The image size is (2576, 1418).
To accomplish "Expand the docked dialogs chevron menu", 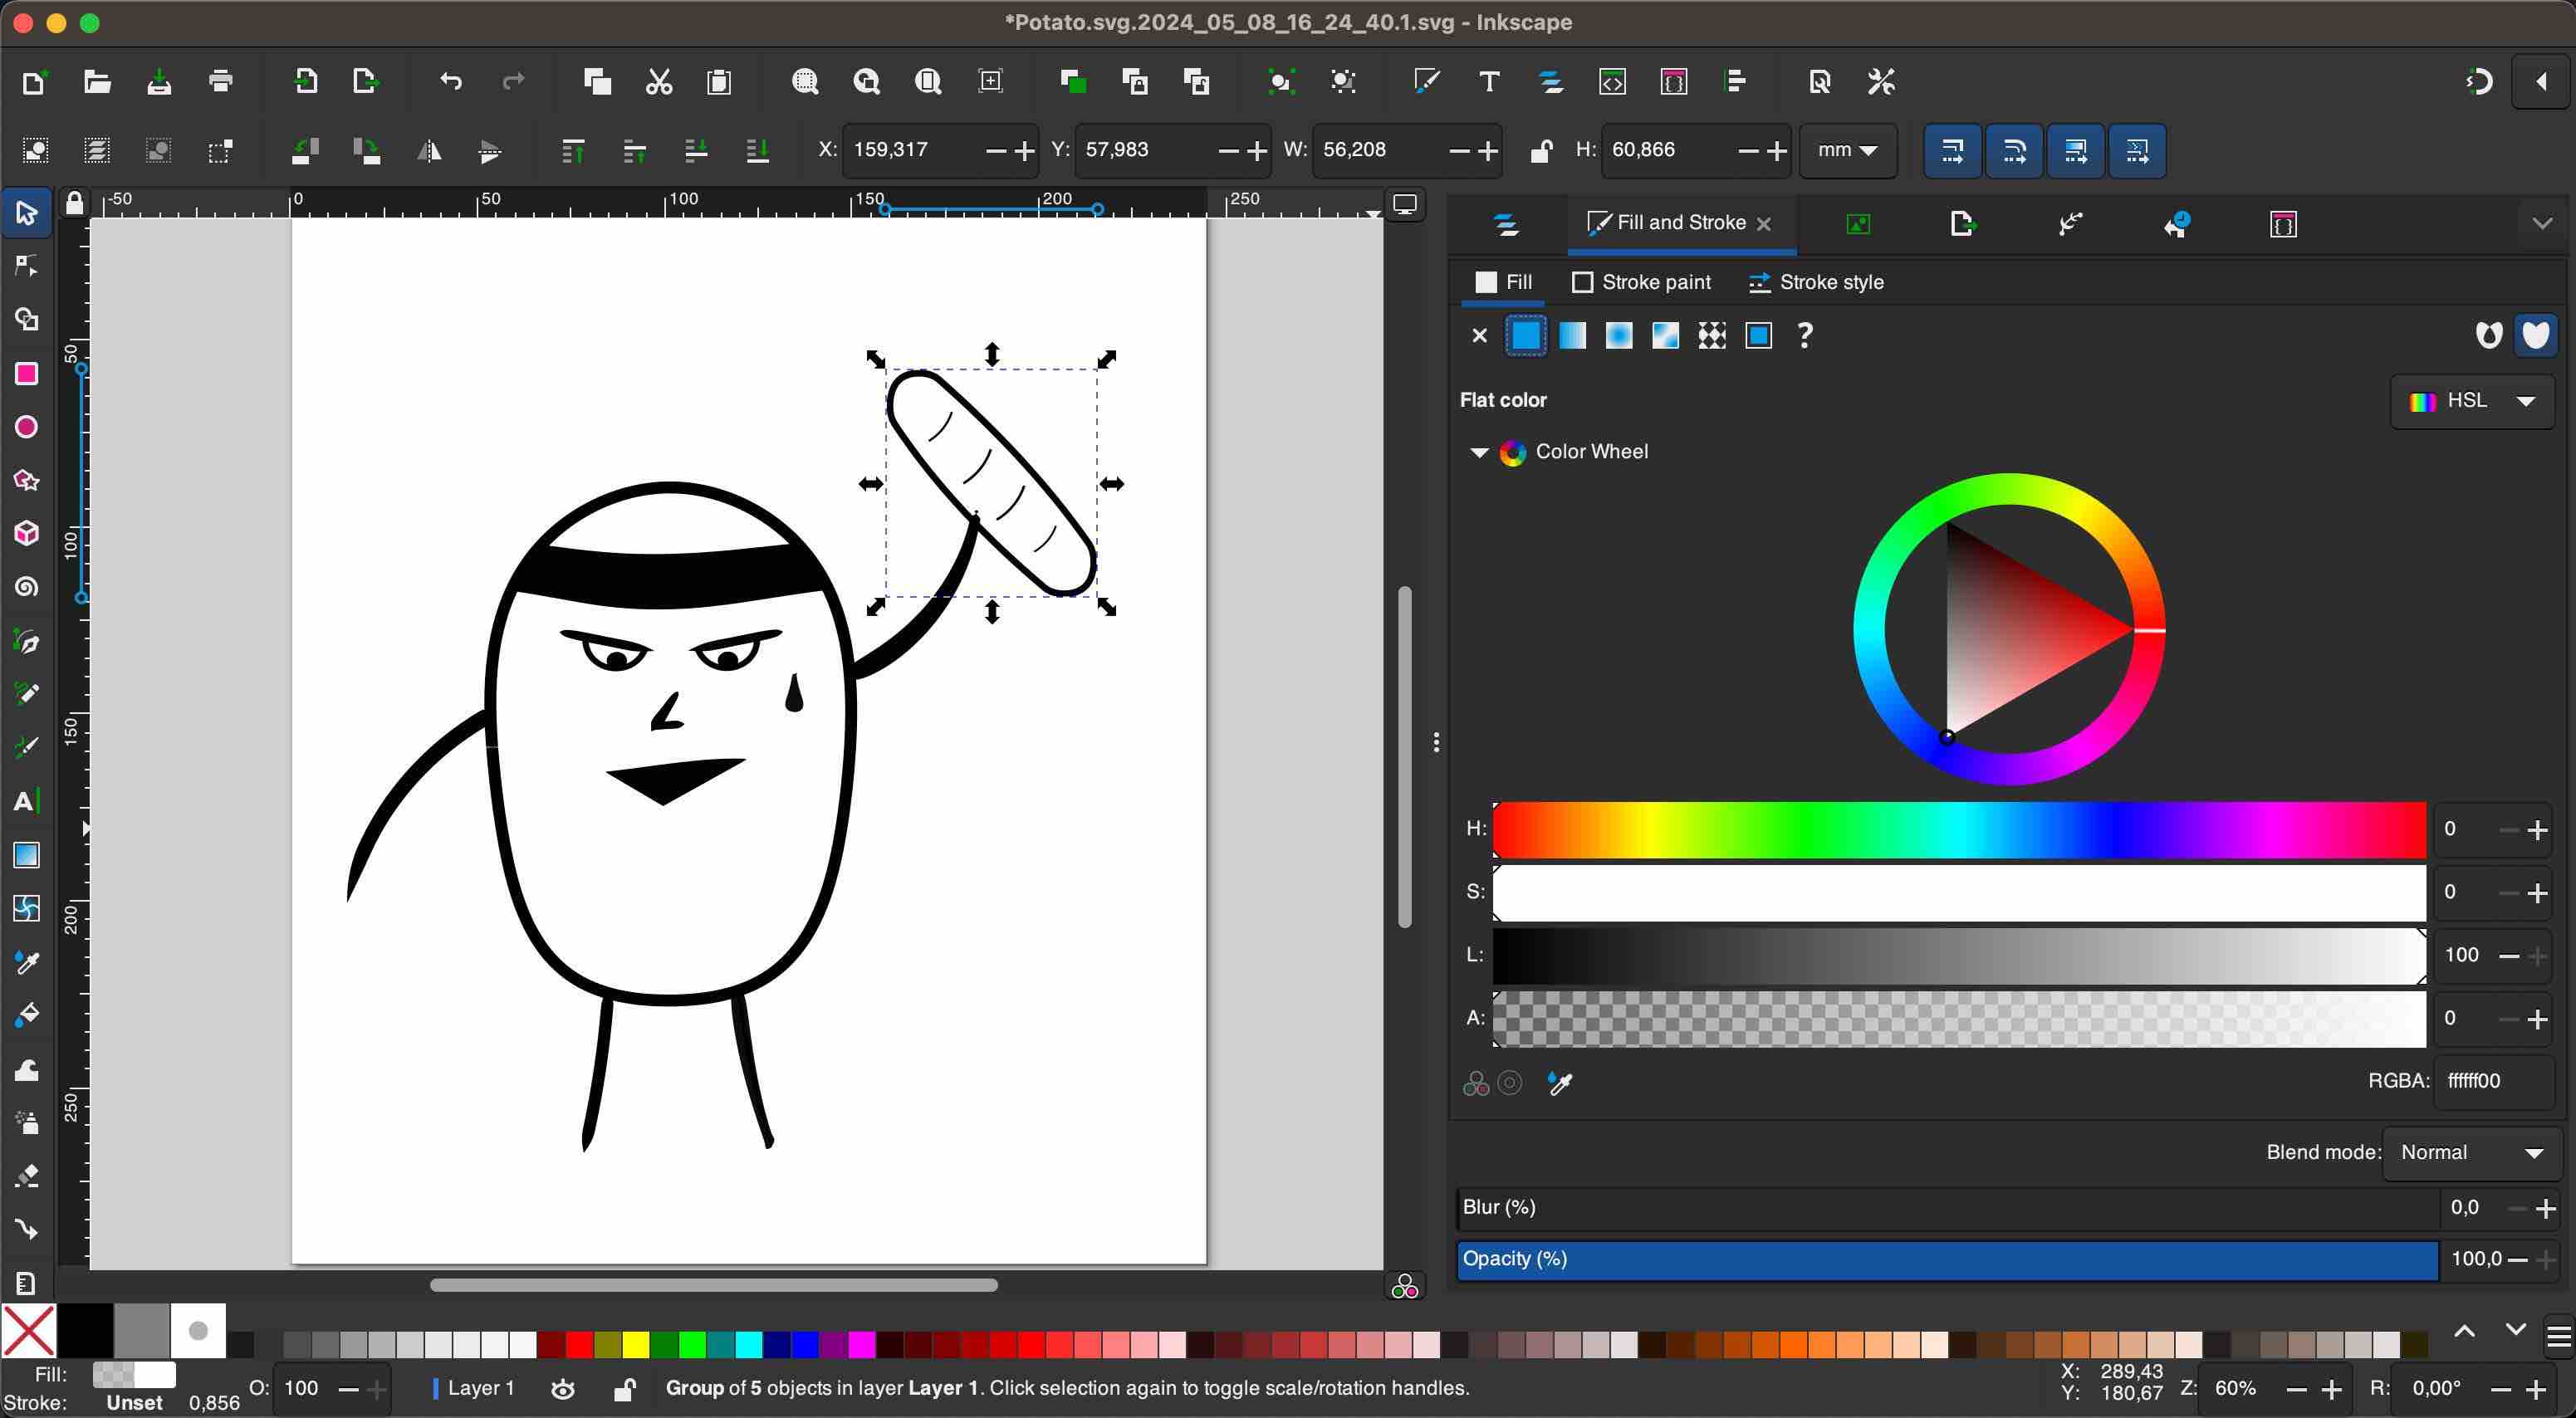I will [2542, 223].
